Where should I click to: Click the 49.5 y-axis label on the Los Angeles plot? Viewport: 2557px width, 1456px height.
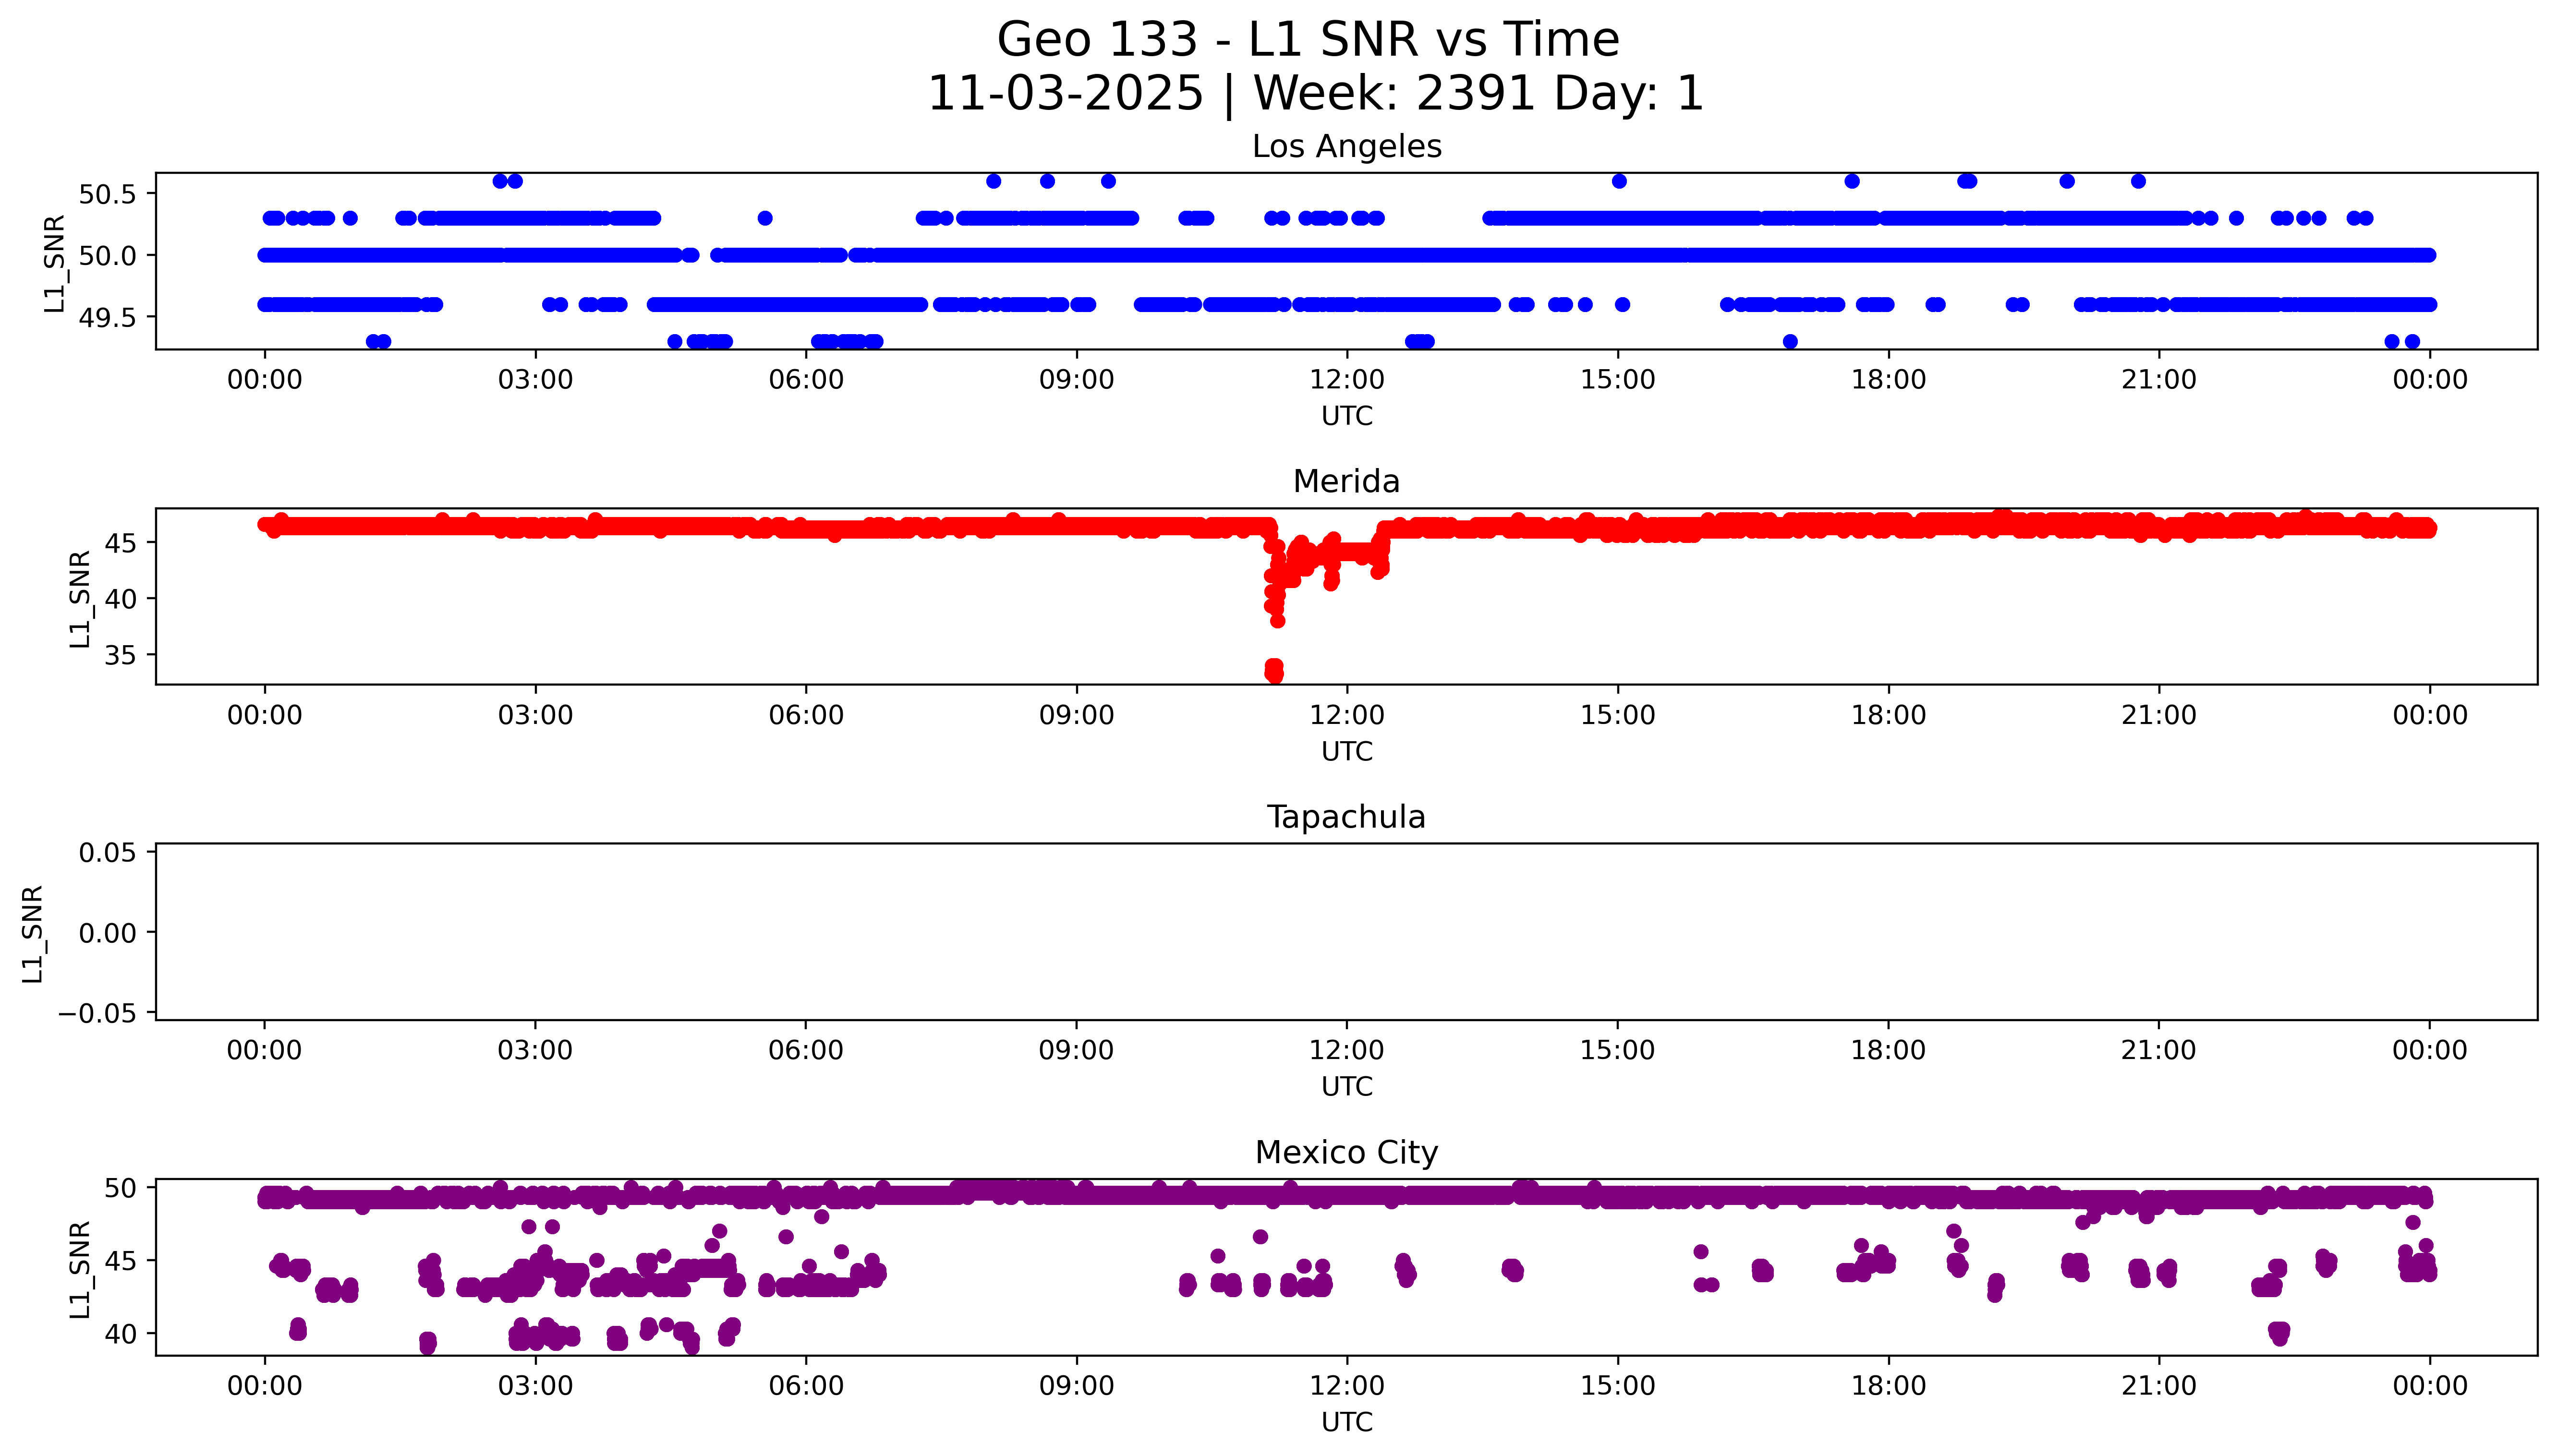click(x=107, y=318)
